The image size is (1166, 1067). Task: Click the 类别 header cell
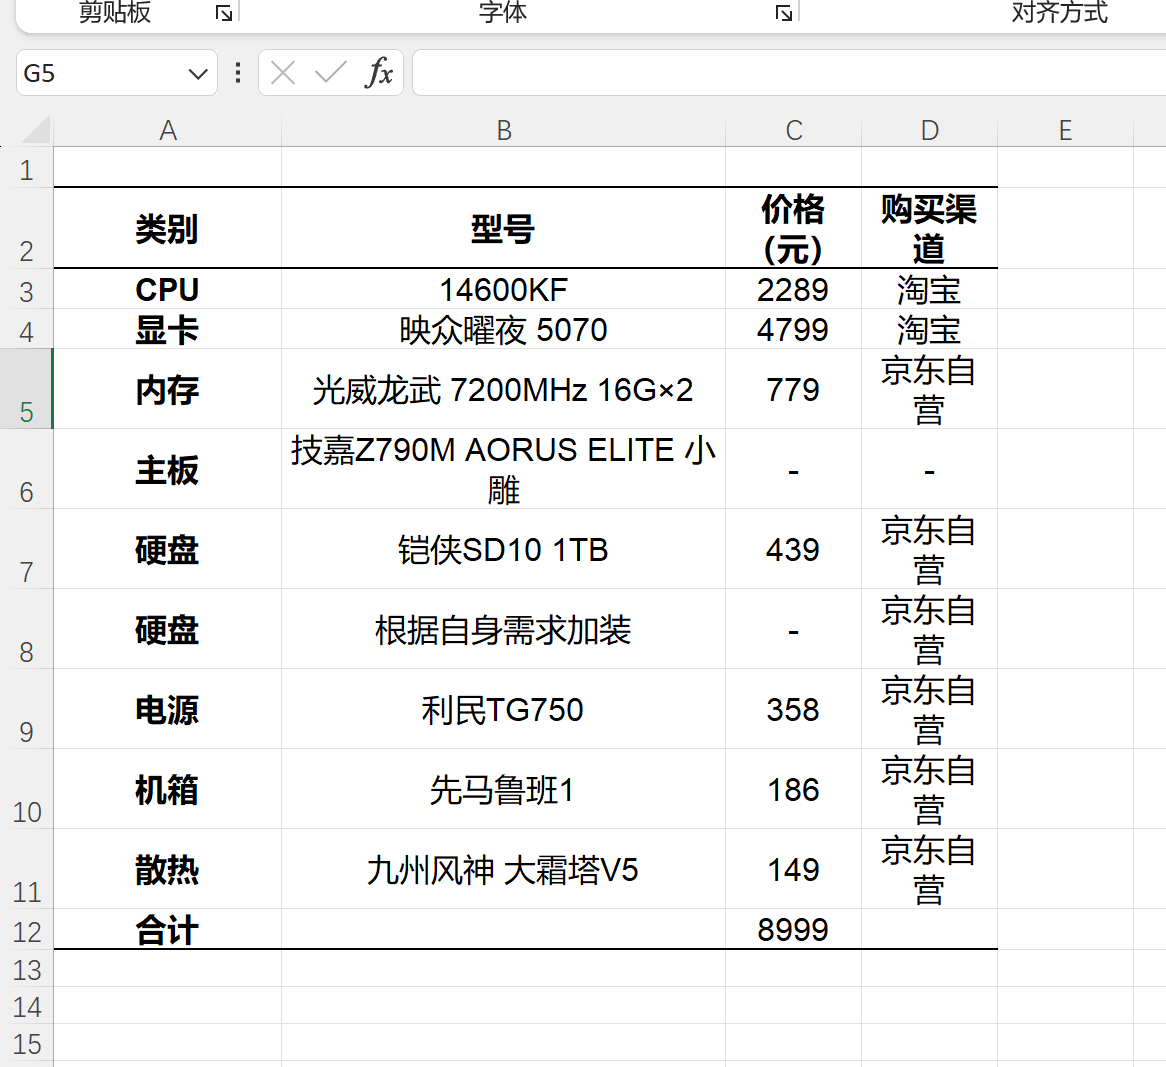point(168,228)
